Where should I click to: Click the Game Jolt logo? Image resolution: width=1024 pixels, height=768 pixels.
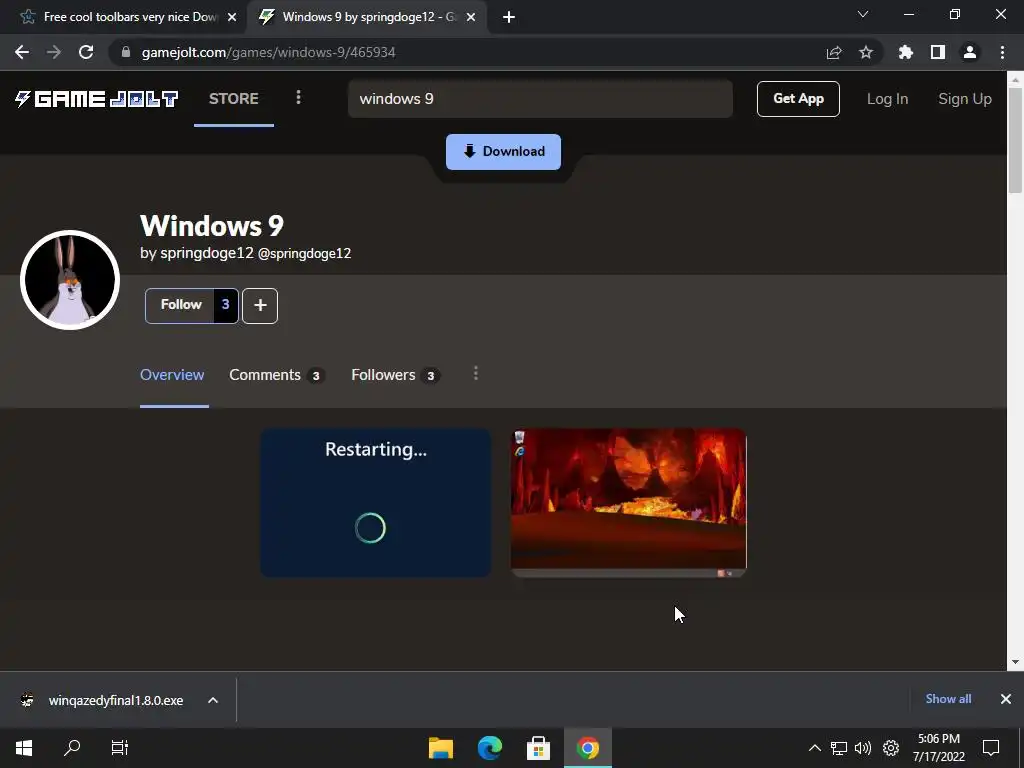97,99
